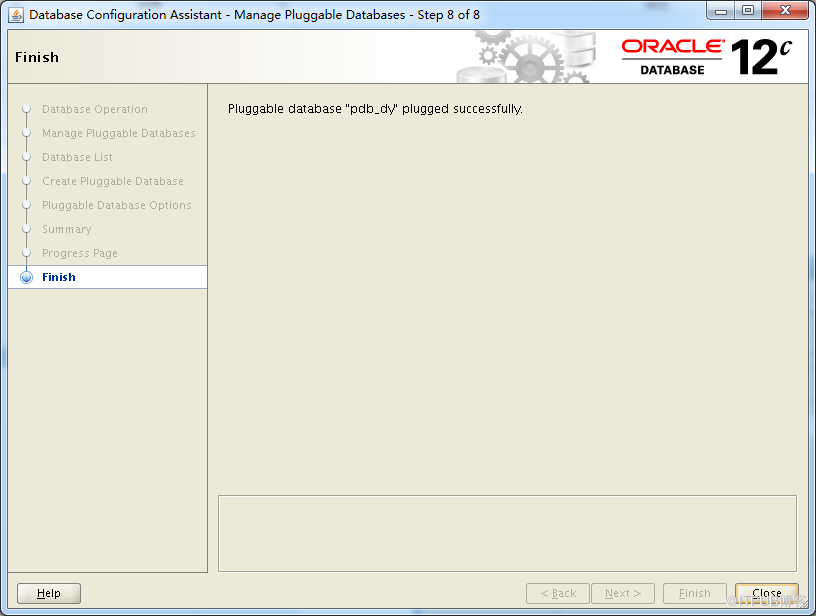The height and width of the screenshot is (616, 816).
Task: Open Help
Action: (x=48, y=593)
